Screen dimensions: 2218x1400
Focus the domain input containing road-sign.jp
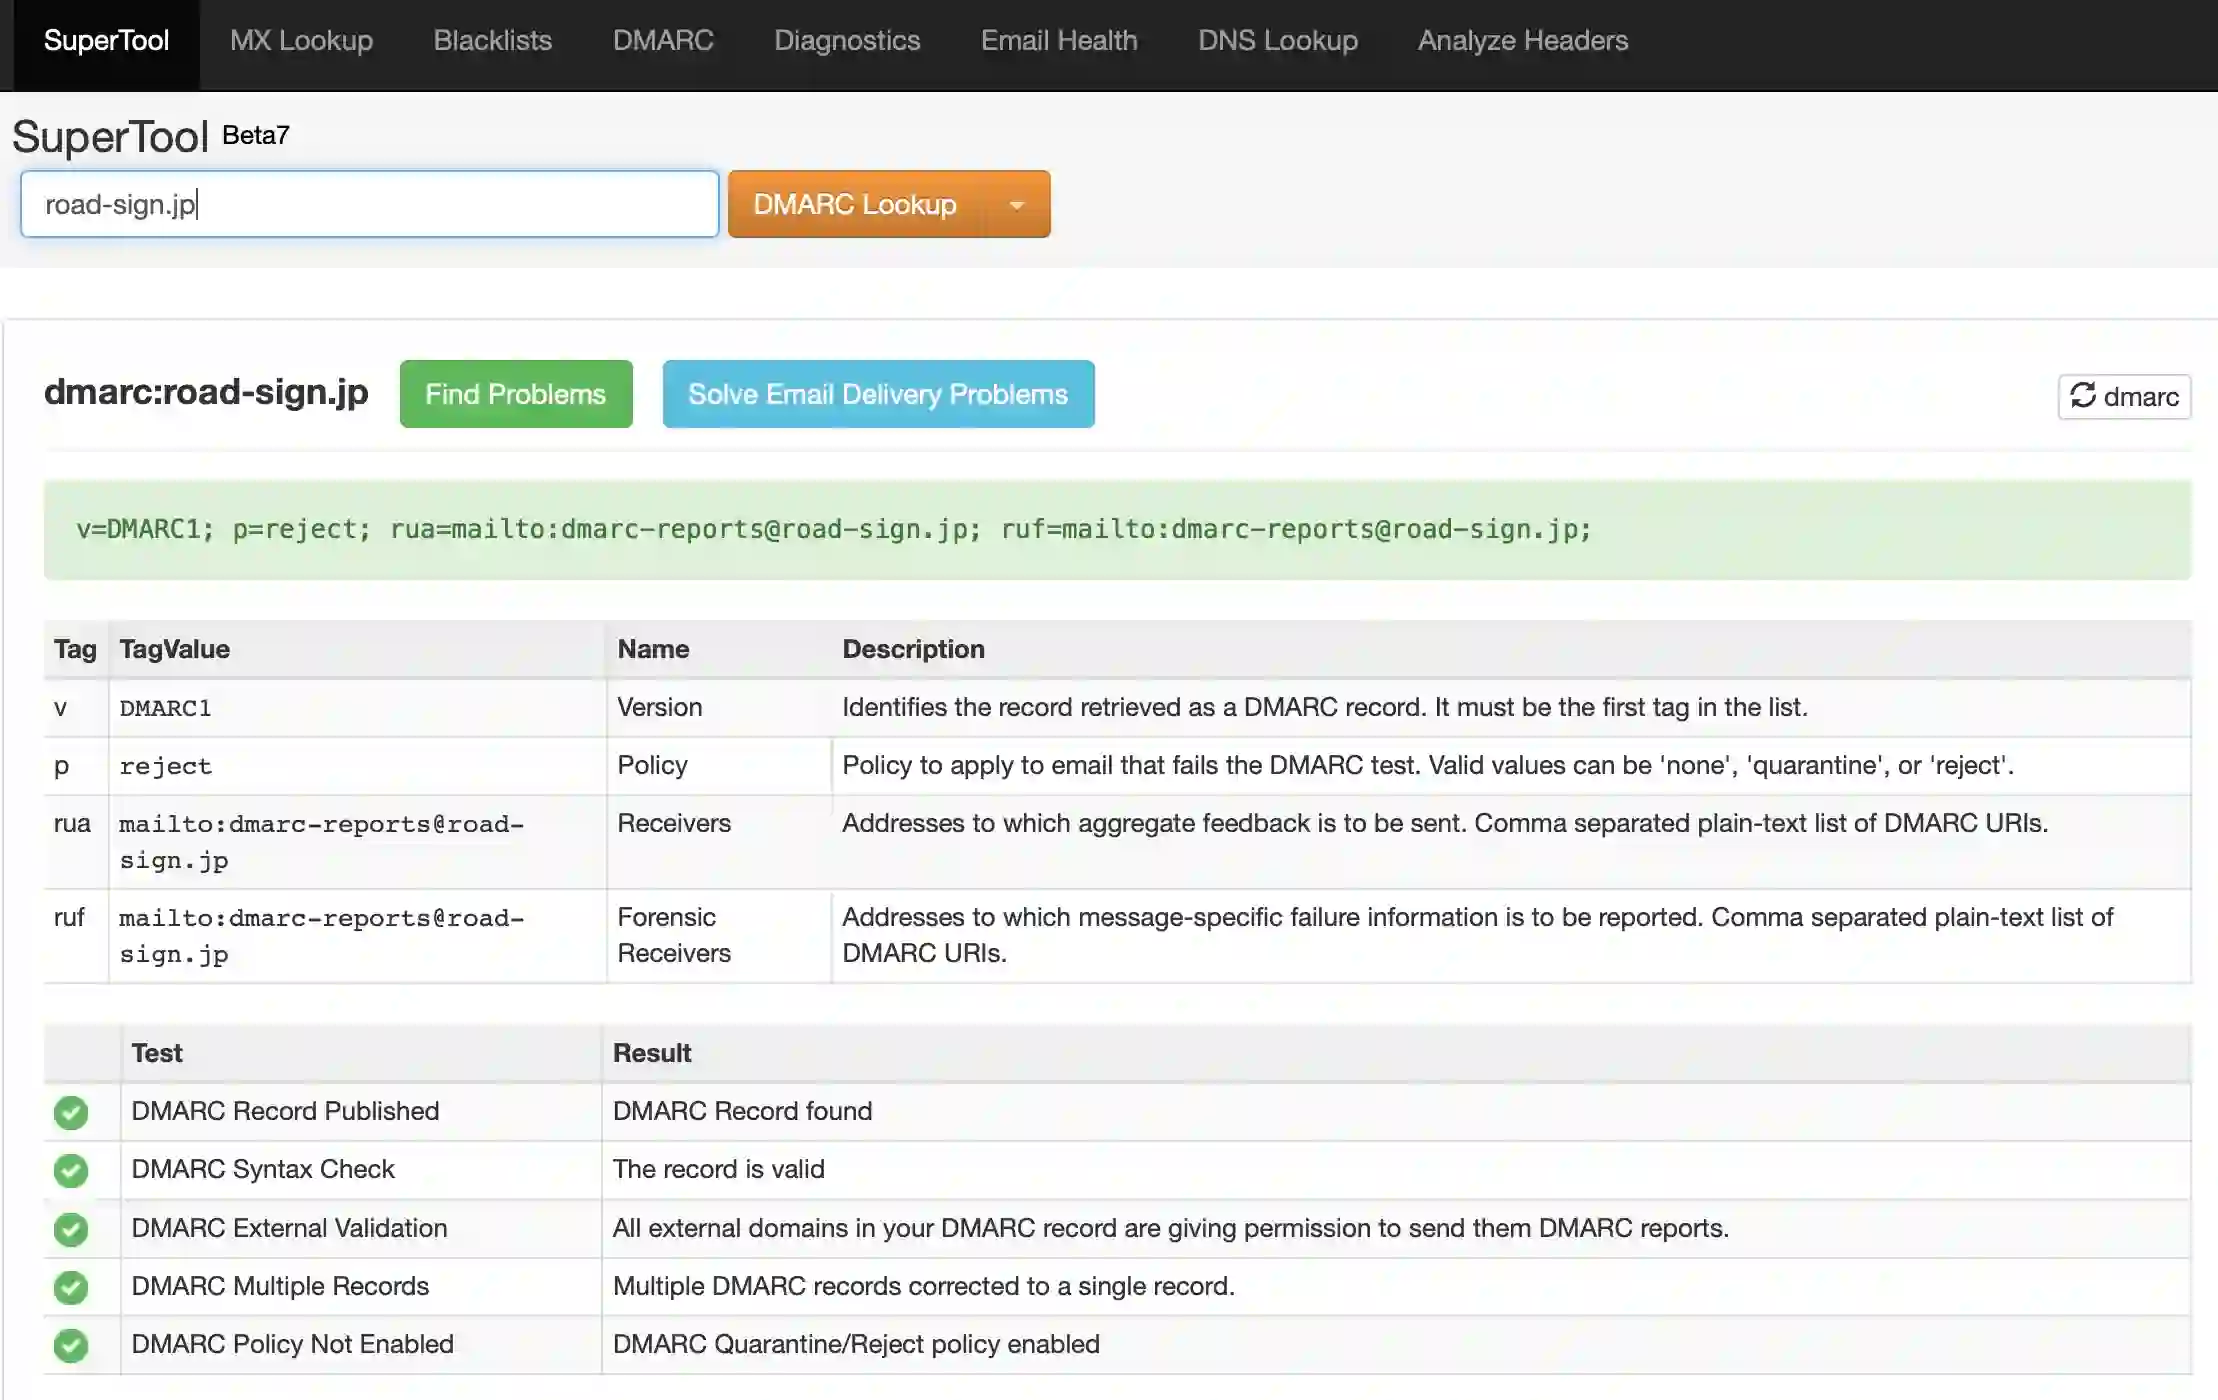pos(369,204)
